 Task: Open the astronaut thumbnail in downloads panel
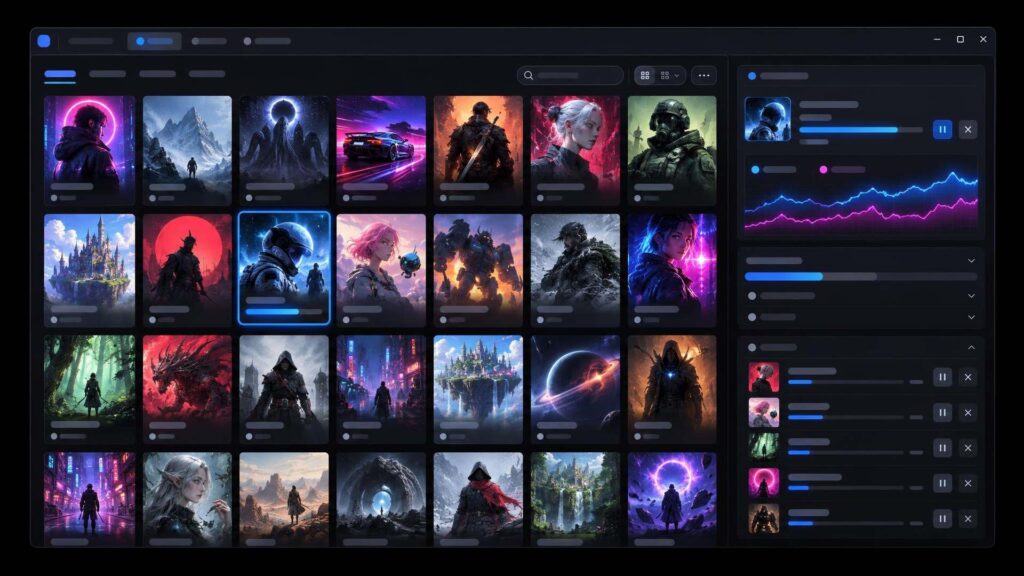(767, 119)
